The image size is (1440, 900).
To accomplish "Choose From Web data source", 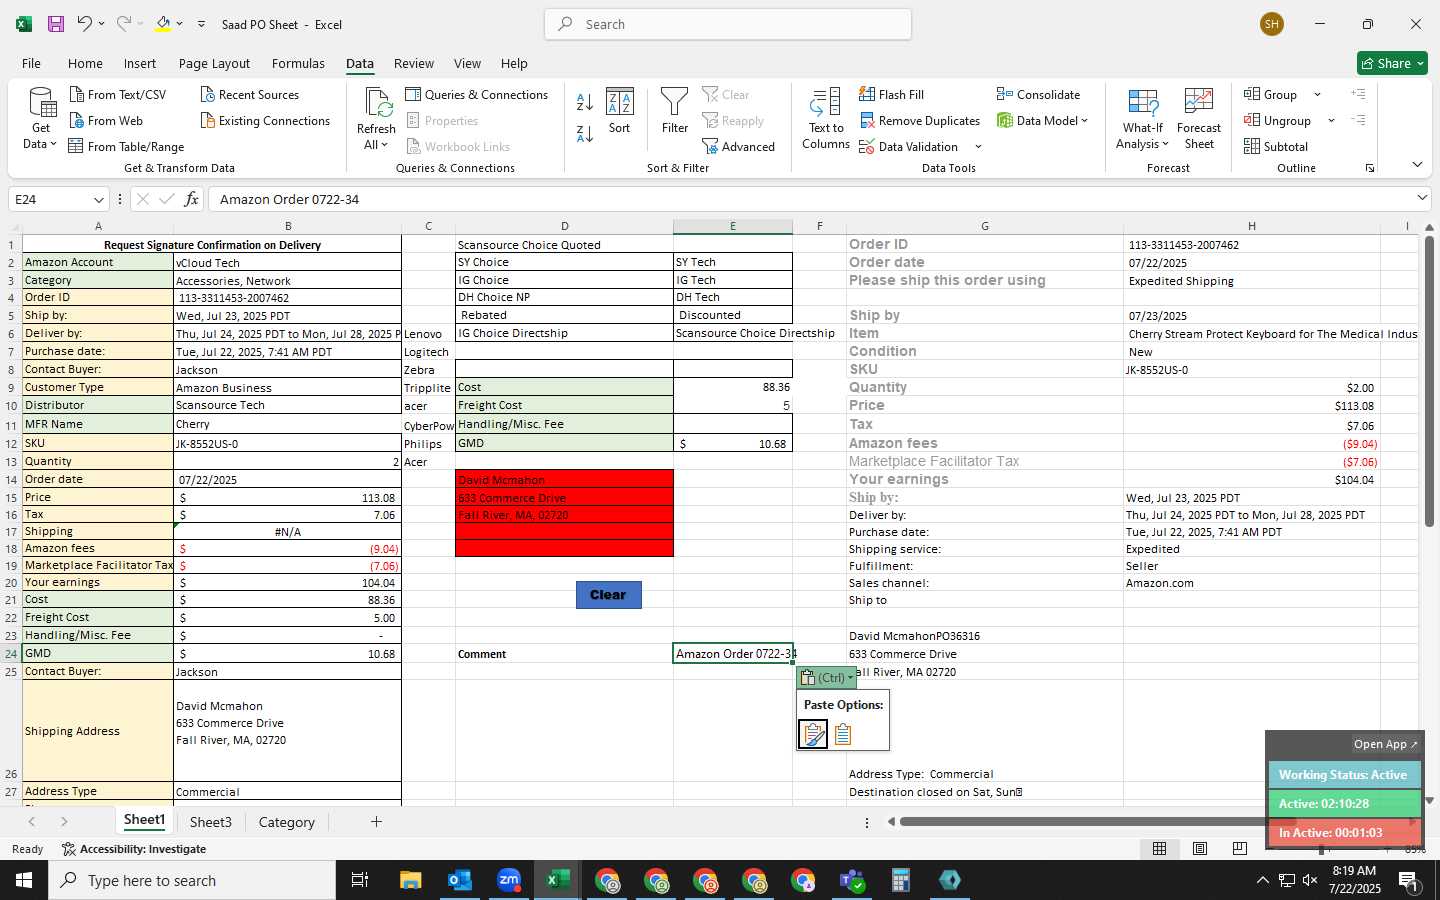I will [x=106, y=120].
